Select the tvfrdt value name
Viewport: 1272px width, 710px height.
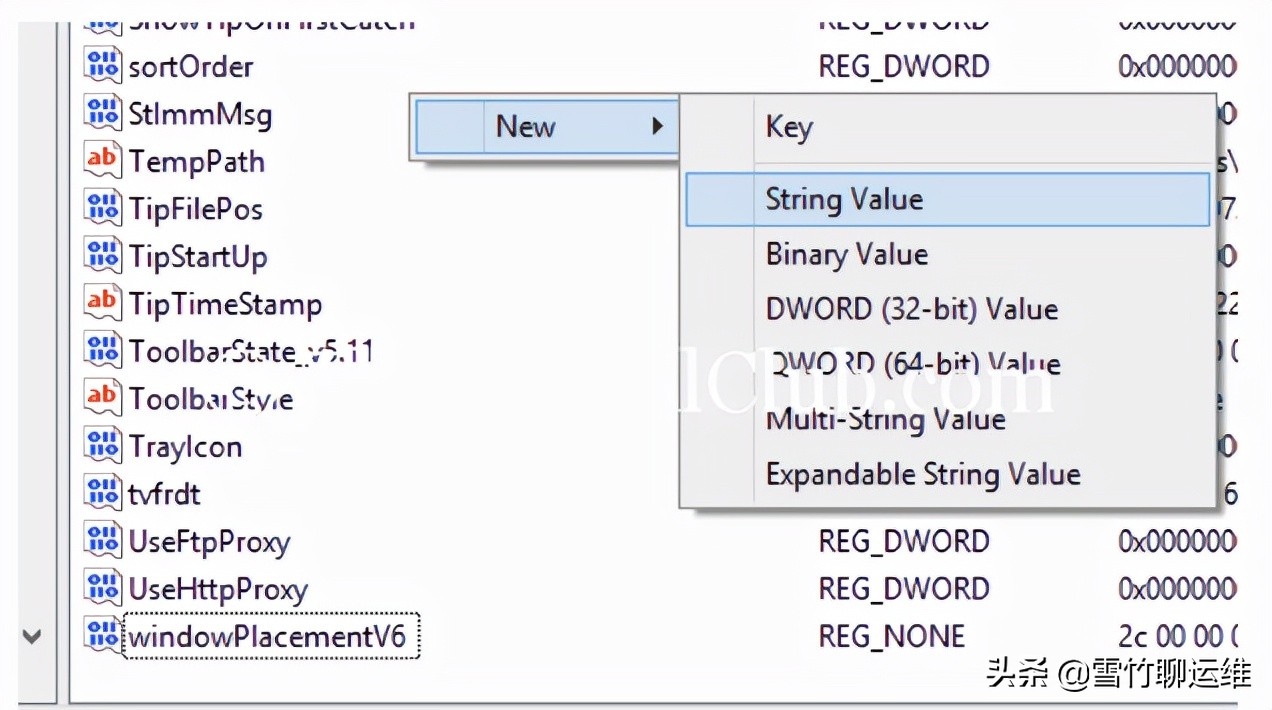(164, 494)
